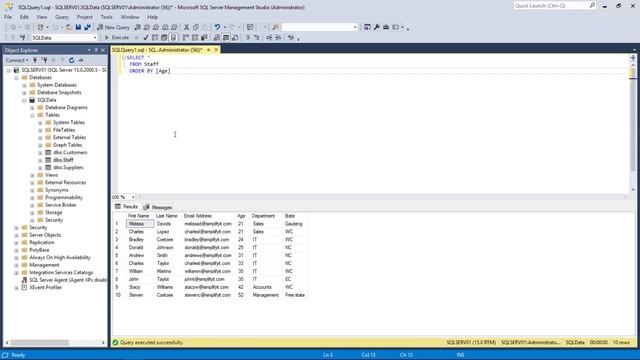
Task: Expand the System Databases folder
Action: [24, 85]
